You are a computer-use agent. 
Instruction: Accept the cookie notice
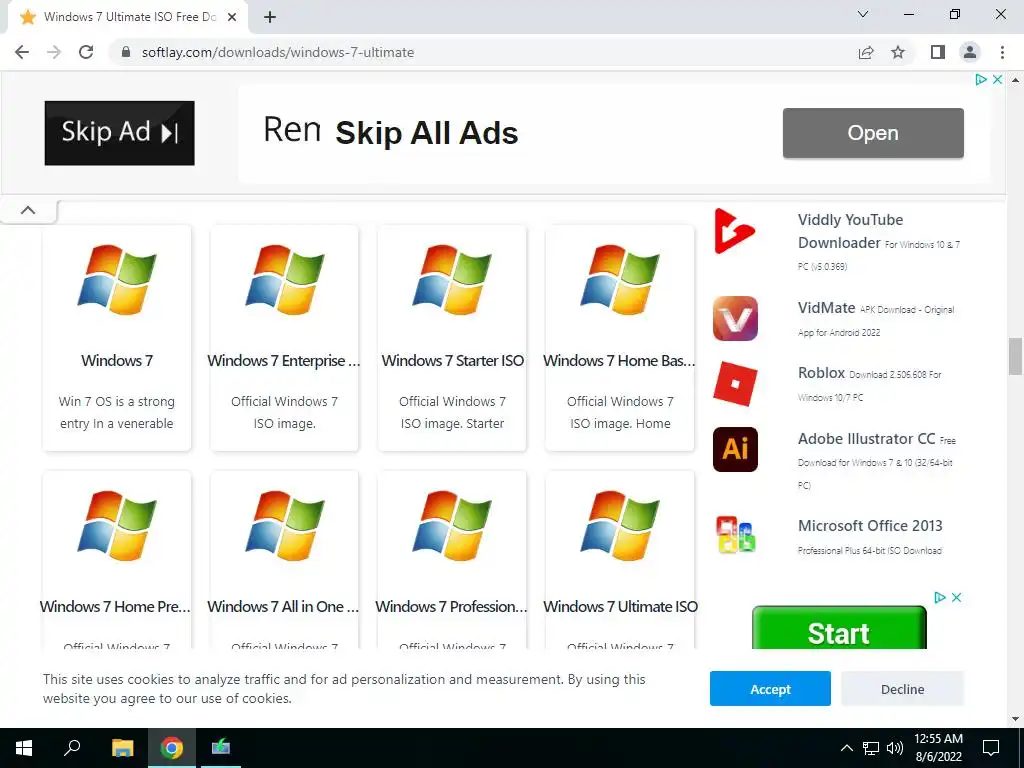(x=770, y=688)
